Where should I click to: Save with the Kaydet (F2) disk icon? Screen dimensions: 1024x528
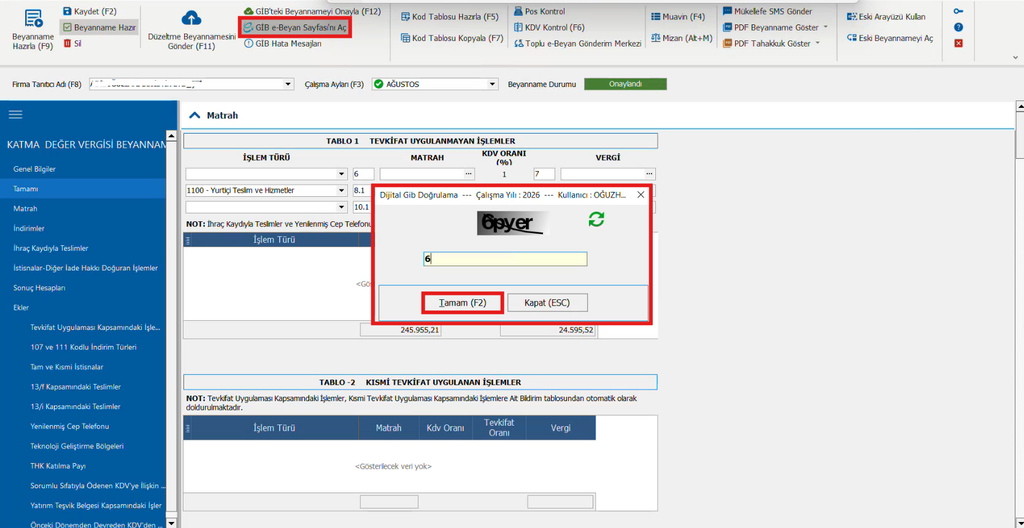[x=67, y=11]
